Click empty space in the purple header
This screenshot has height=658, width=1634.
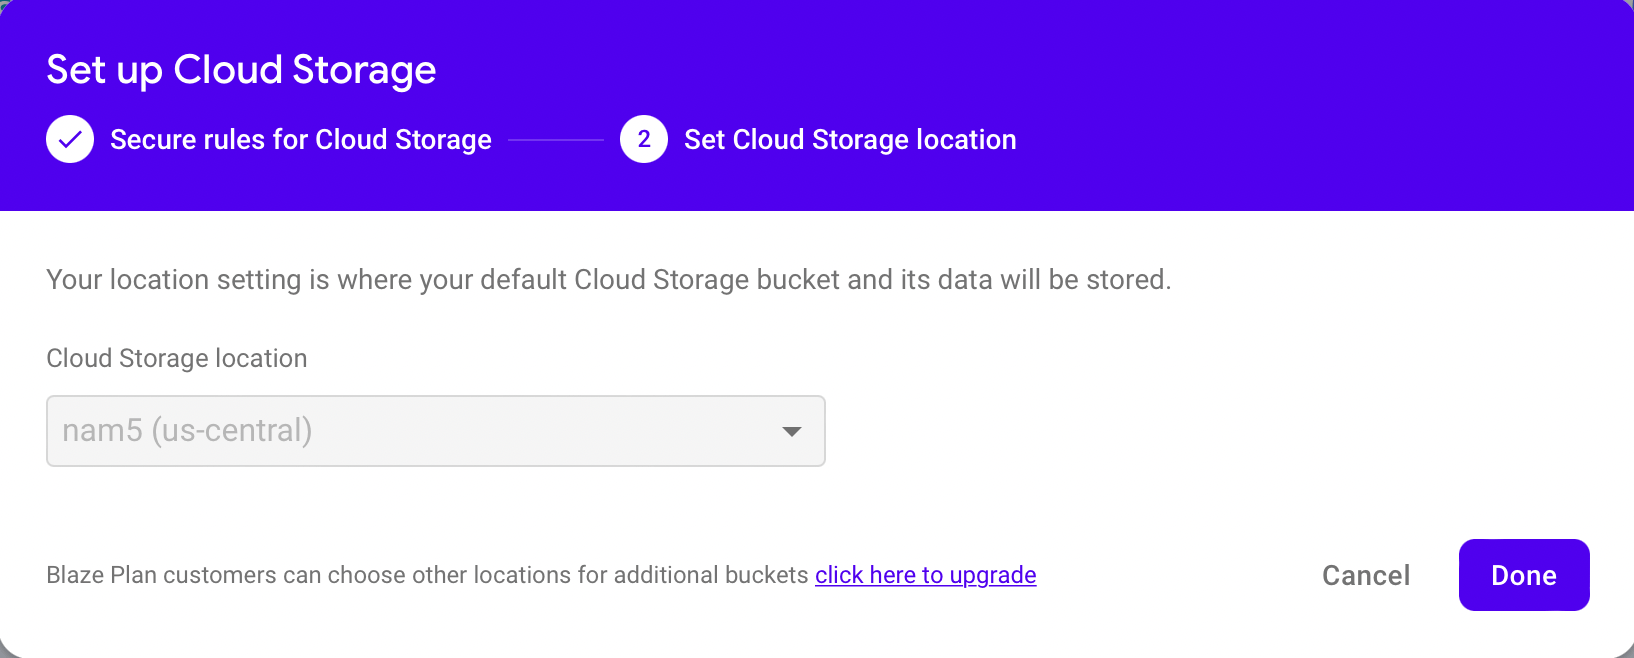[x=1300, y=100]
